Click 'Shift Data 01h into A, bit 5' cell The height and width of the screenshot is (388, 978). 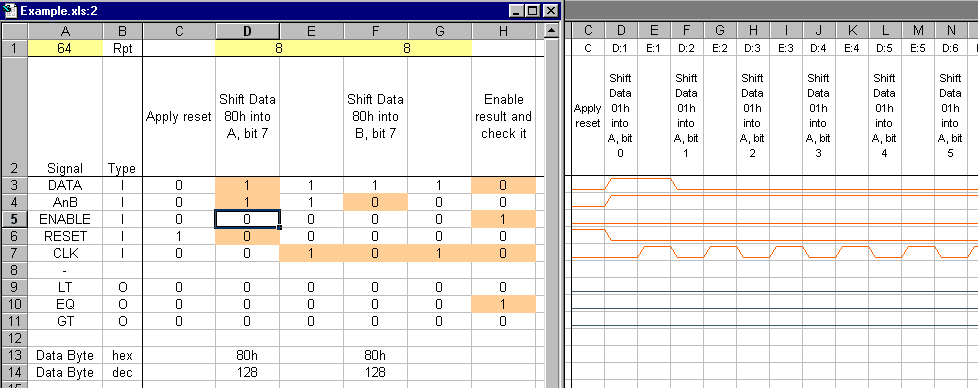[951, 116]
